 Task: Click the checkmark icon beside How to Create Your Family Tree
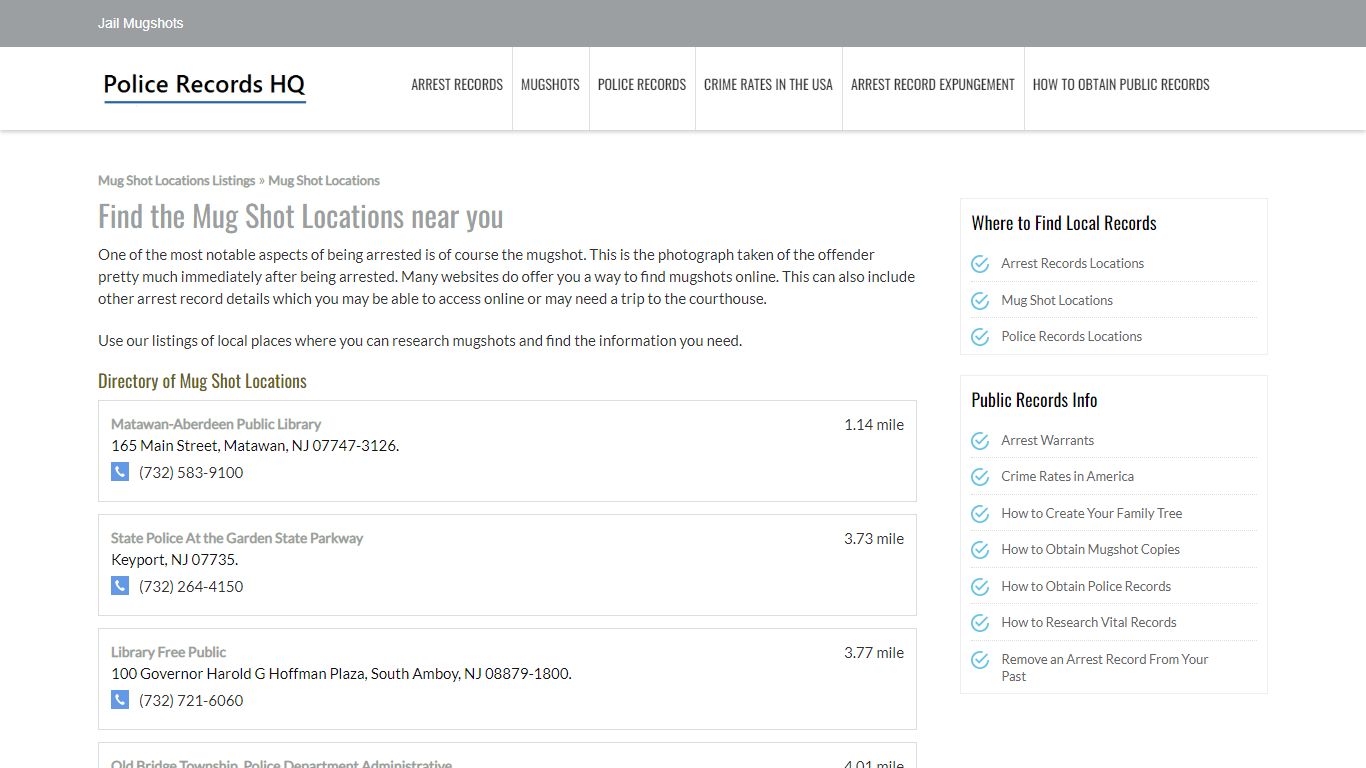tap(980, 514)
